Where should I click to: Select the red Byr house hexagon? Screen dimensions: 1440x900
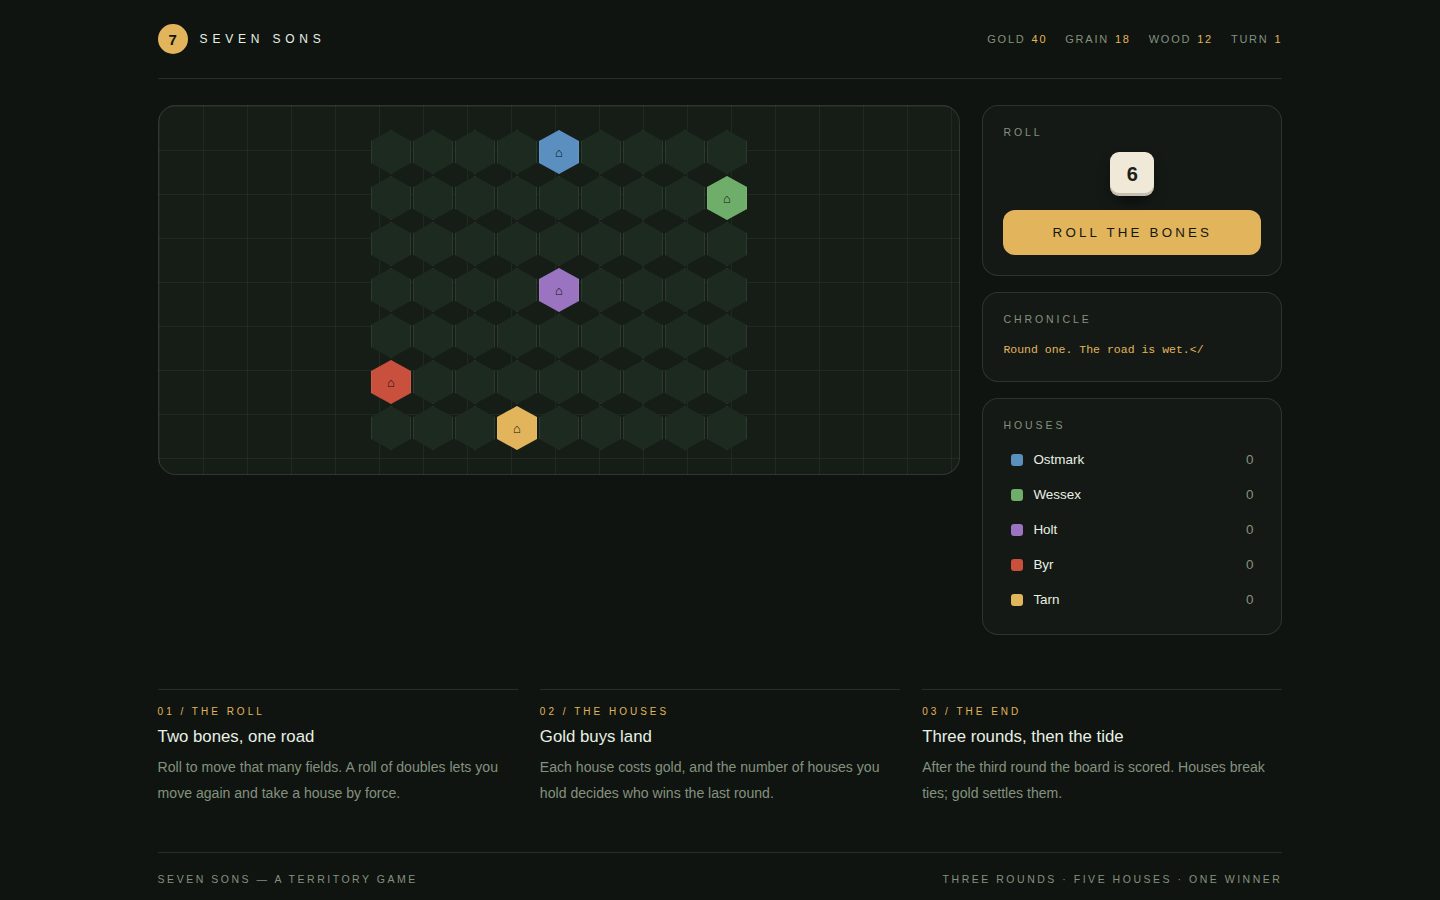pyautogui.click(x=391, y=382)
